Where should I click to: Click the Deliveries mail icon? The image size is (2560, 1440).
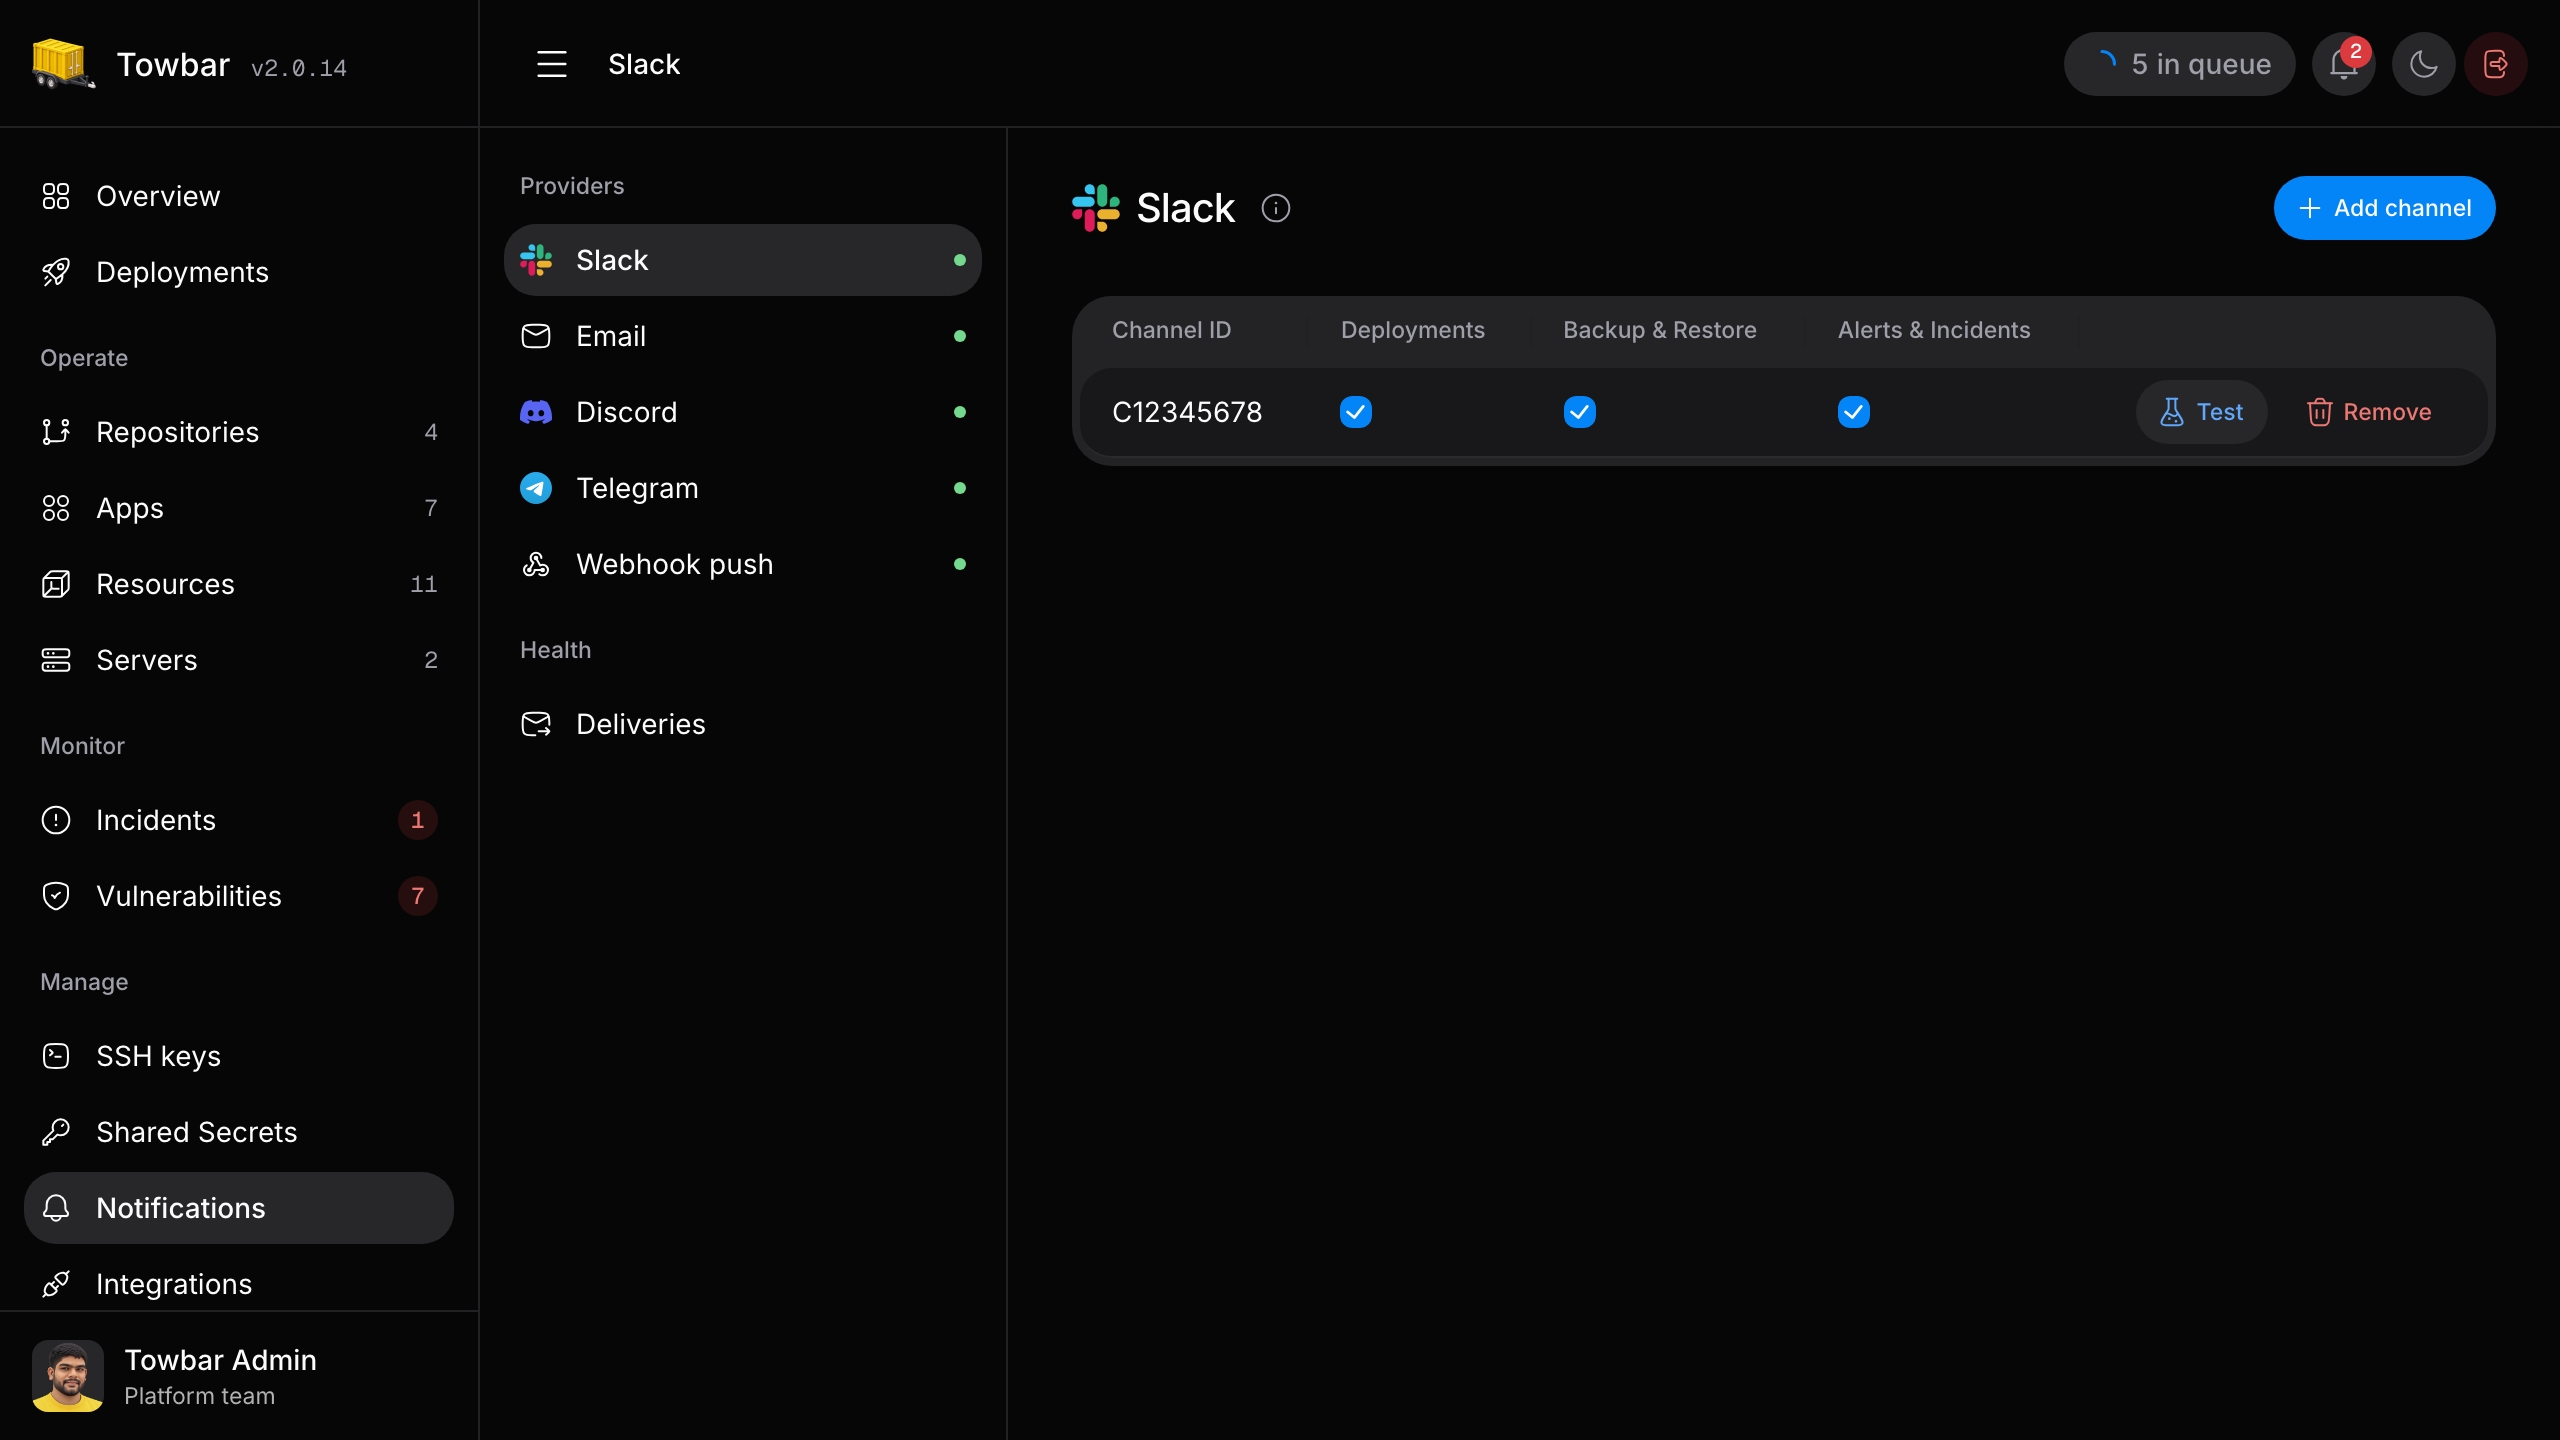[x=536, y=724]
